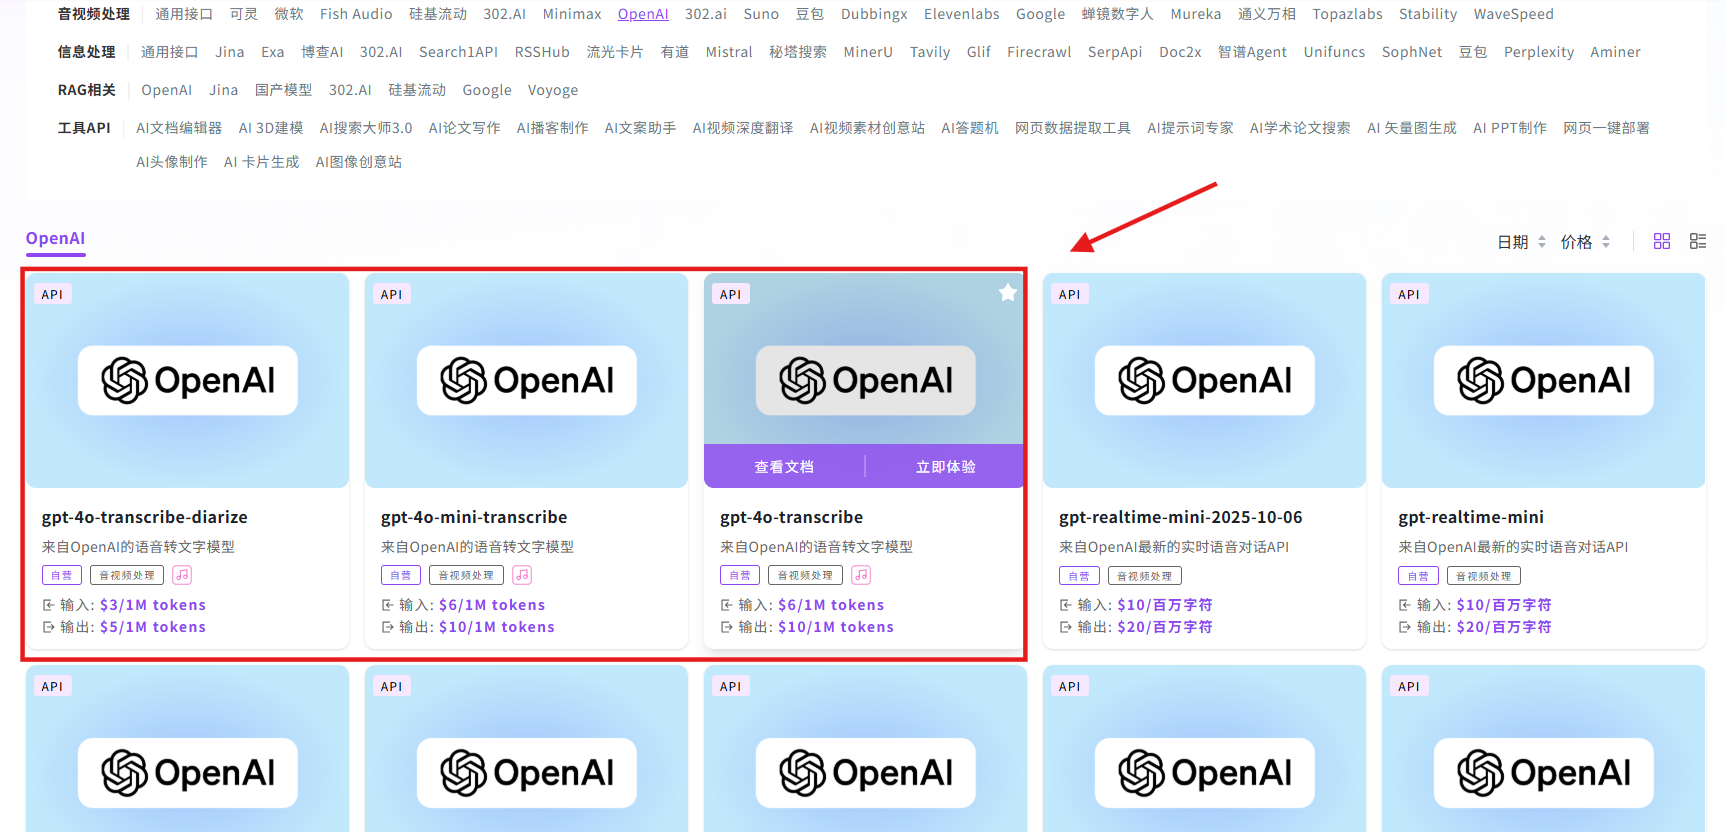Viewport: 1725px width, 832px height.
Task: Click 自营 tag on gpt-realtime-mini-2025-10-06 card
Action: pos(1079,576)
